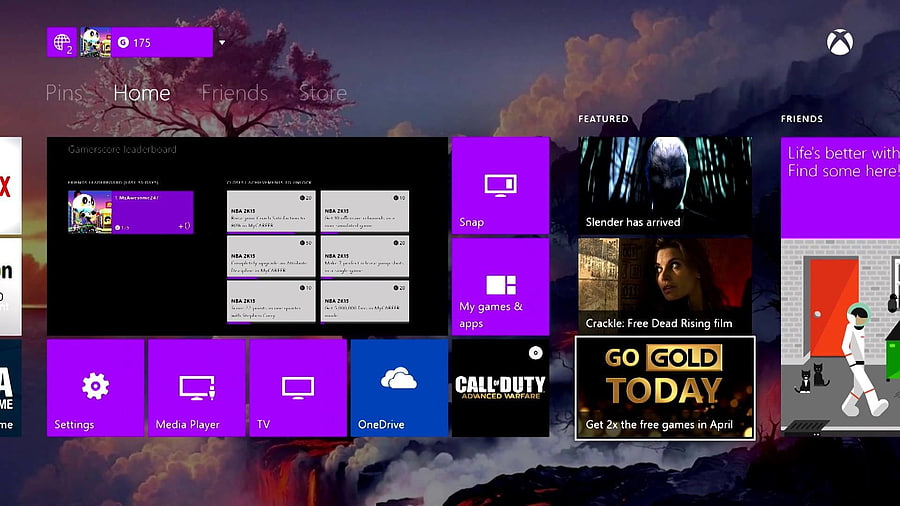Click disc icon on Call of Duty tile
This screenshot has width=900, height=506.
click(x=536, y=353)
